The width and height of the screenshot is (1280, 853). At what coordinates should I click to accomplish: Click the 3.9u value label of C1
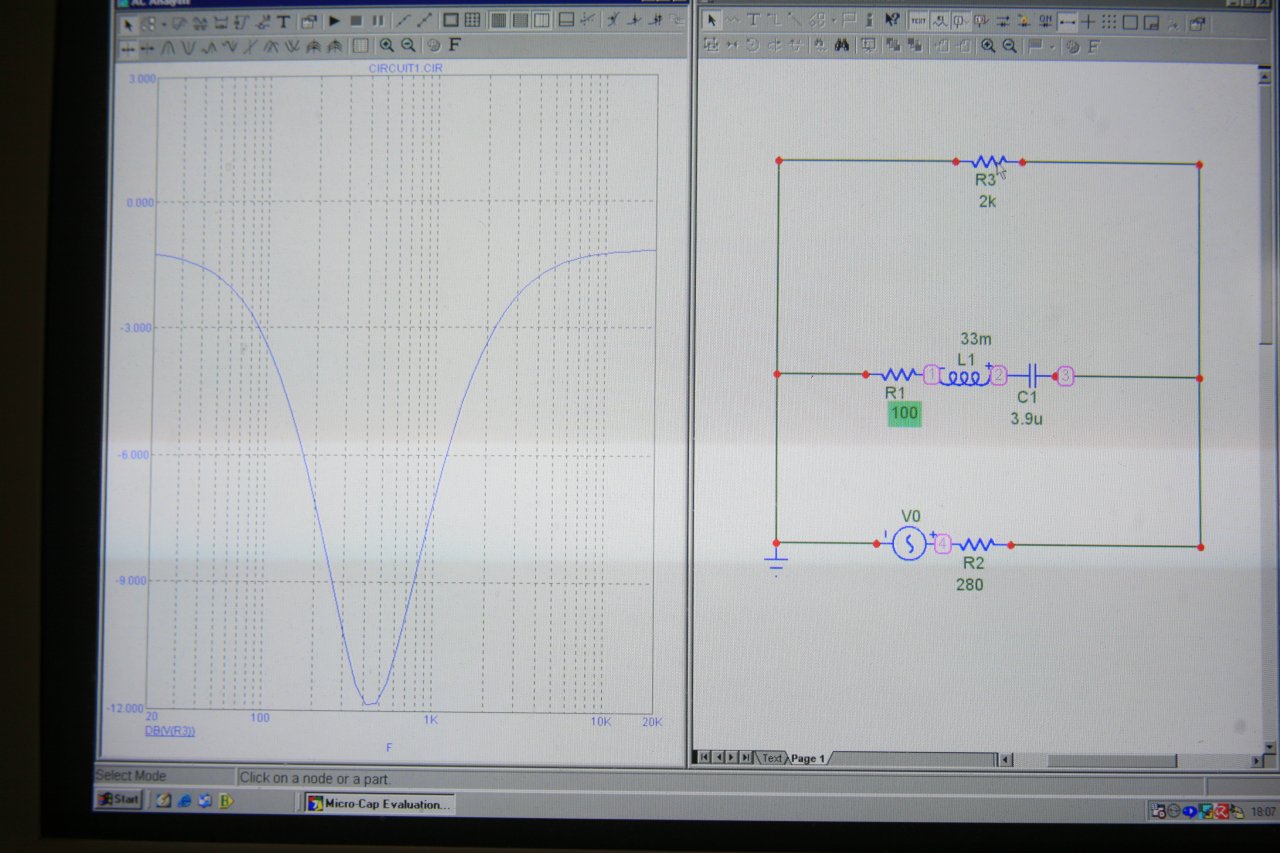1026,419
